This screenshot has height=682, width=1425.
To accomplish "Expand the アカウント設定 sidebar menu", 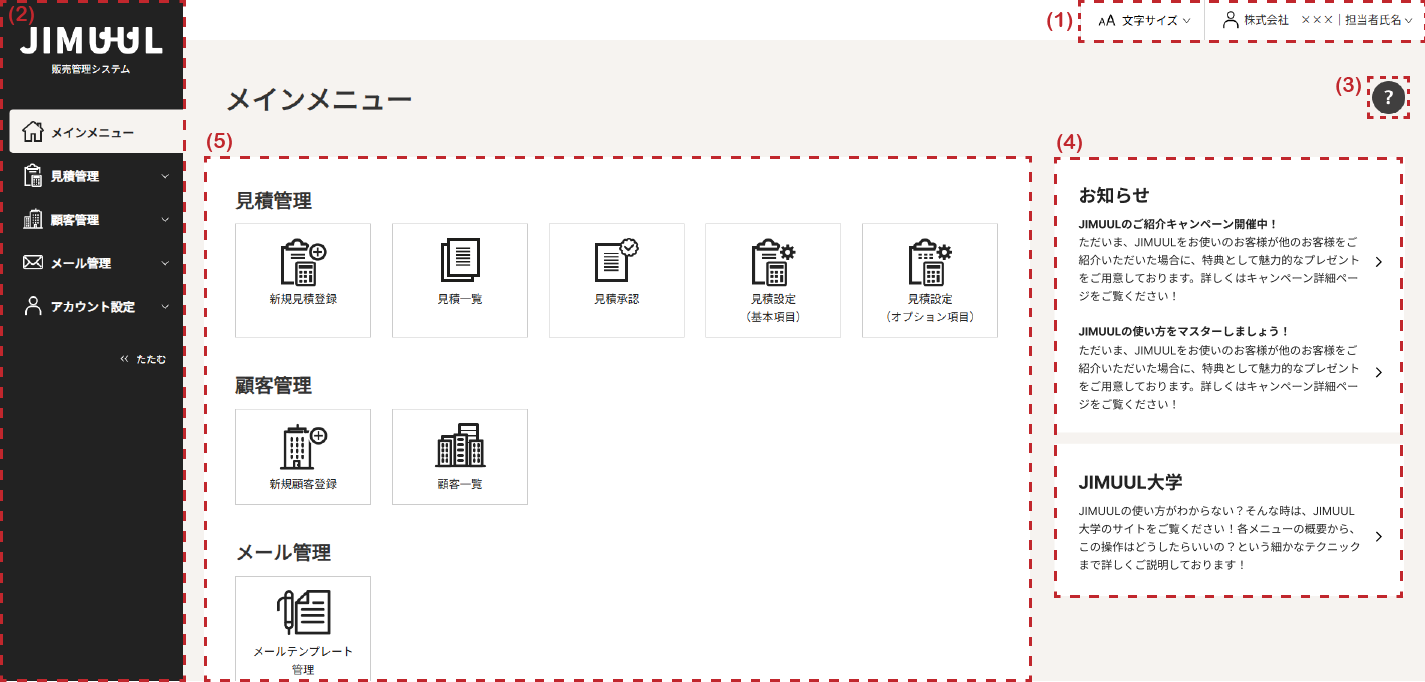I will [x=95, y=307].
